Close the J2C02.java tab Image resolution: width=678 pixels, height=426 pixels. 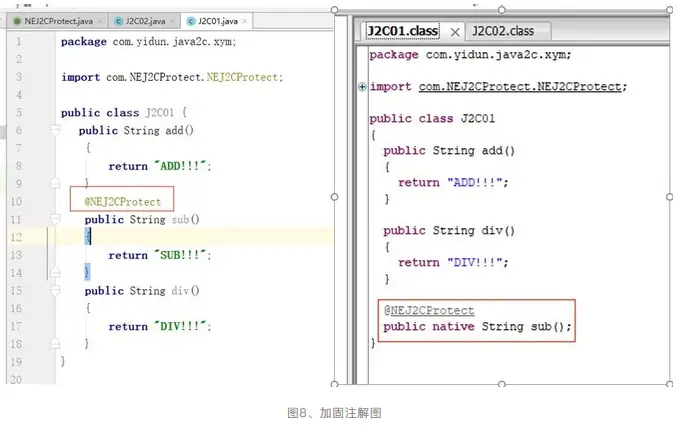(x=172, y=21)
